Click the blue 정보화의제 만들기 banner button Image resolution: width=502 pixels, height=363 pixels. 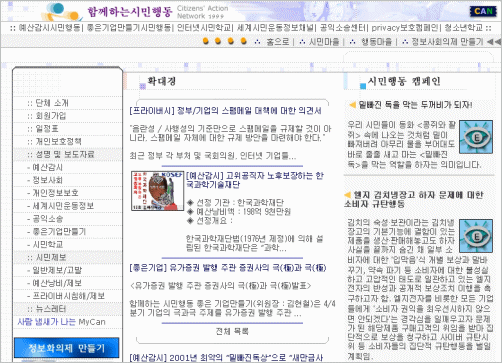coord(66,348)
